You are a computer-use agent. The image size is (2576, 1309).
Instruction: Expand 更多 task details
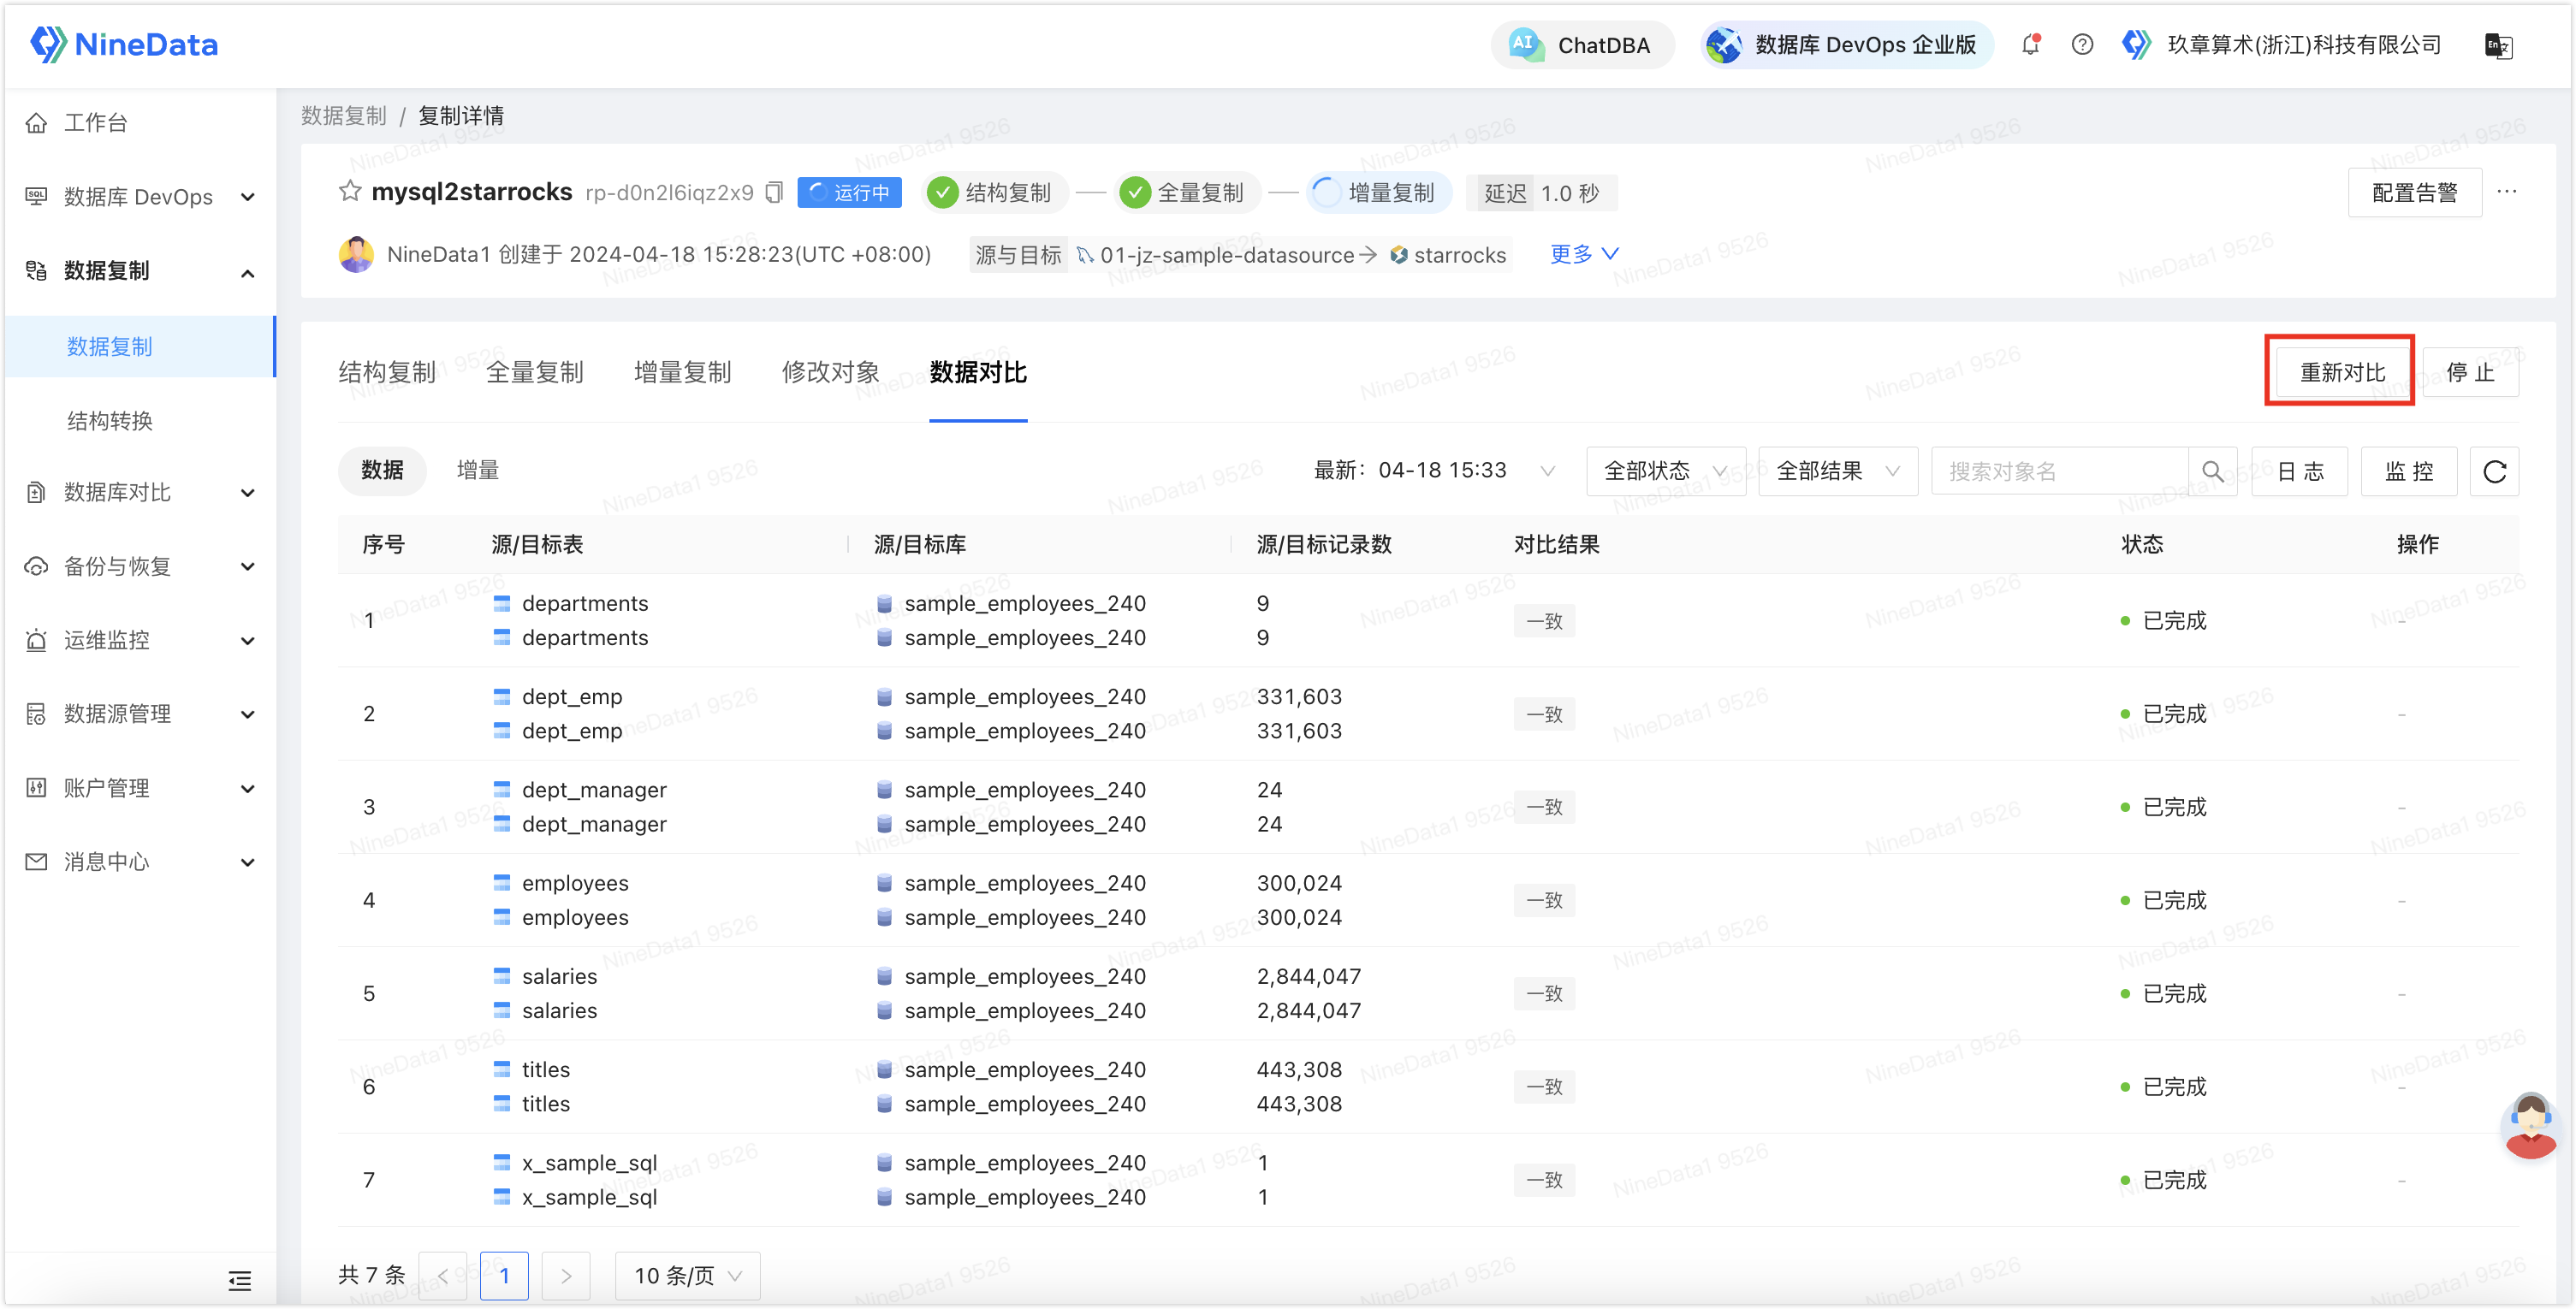1583,254
